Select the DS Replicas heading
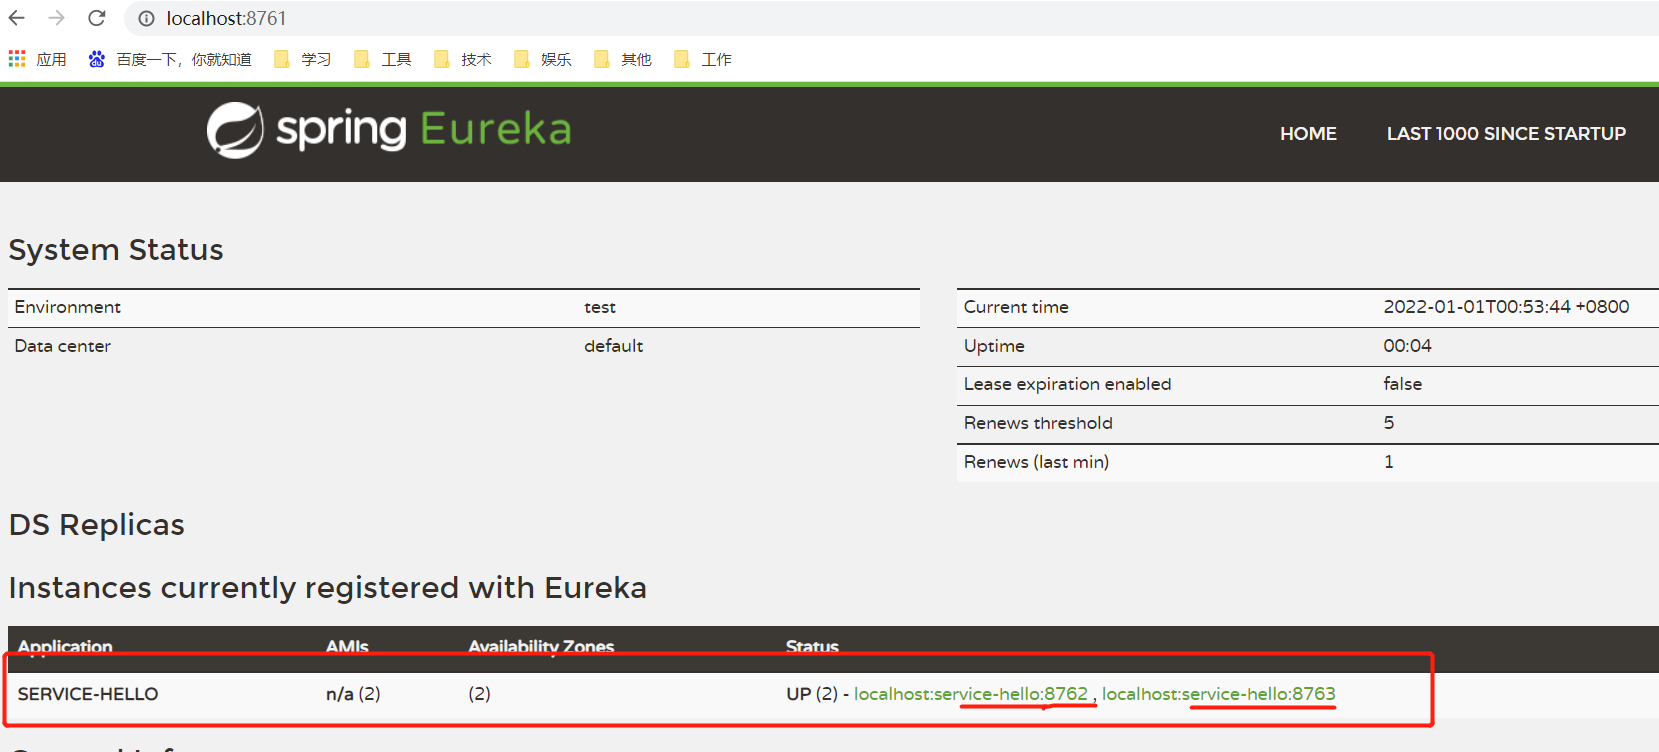This screenshot has height=752, width=1659. [97, 525]
